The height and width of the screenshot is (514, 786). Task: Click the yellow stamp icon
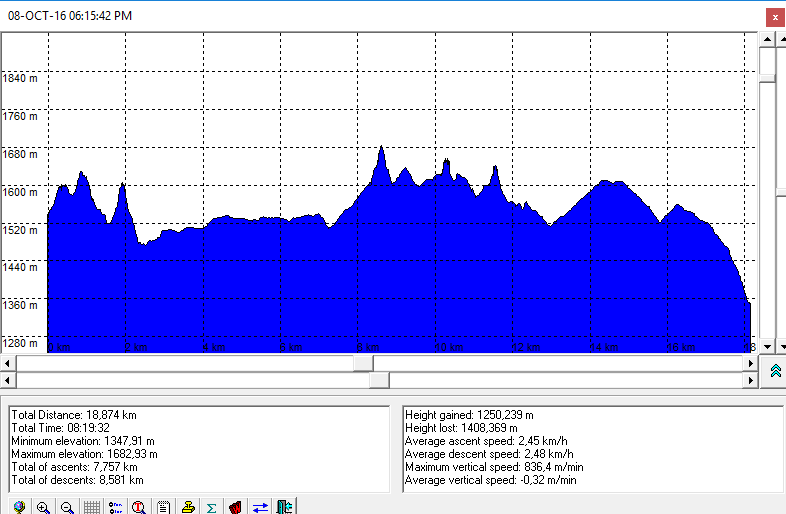coord(187,506)
